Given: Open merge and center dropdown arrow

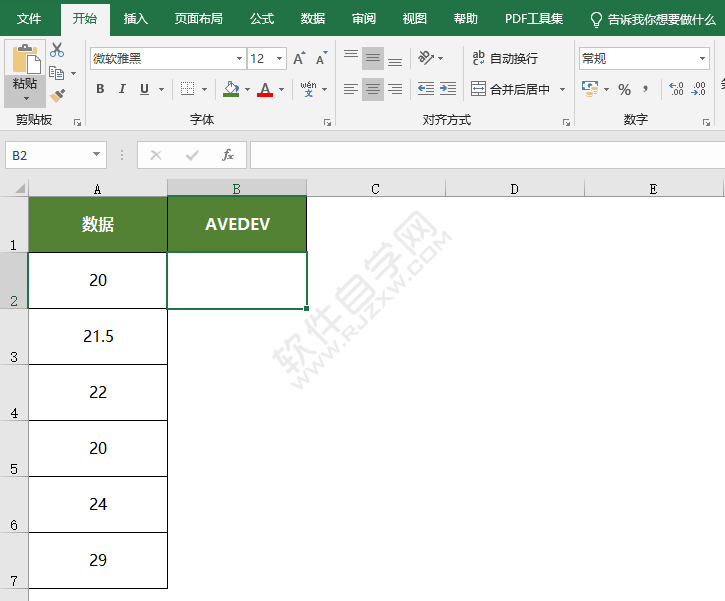Looking at the screenshot, I should coord(563,89).
